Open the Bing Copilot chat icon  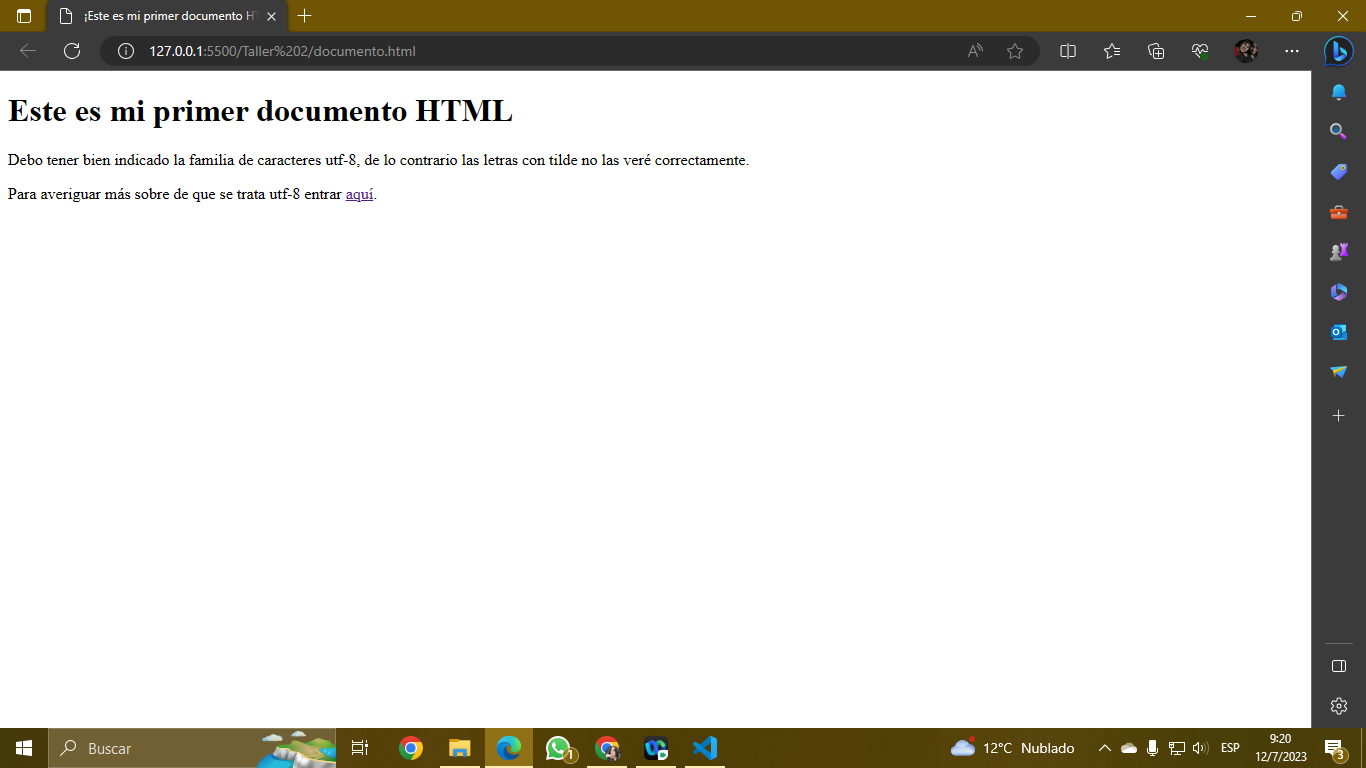(1338, 51)
